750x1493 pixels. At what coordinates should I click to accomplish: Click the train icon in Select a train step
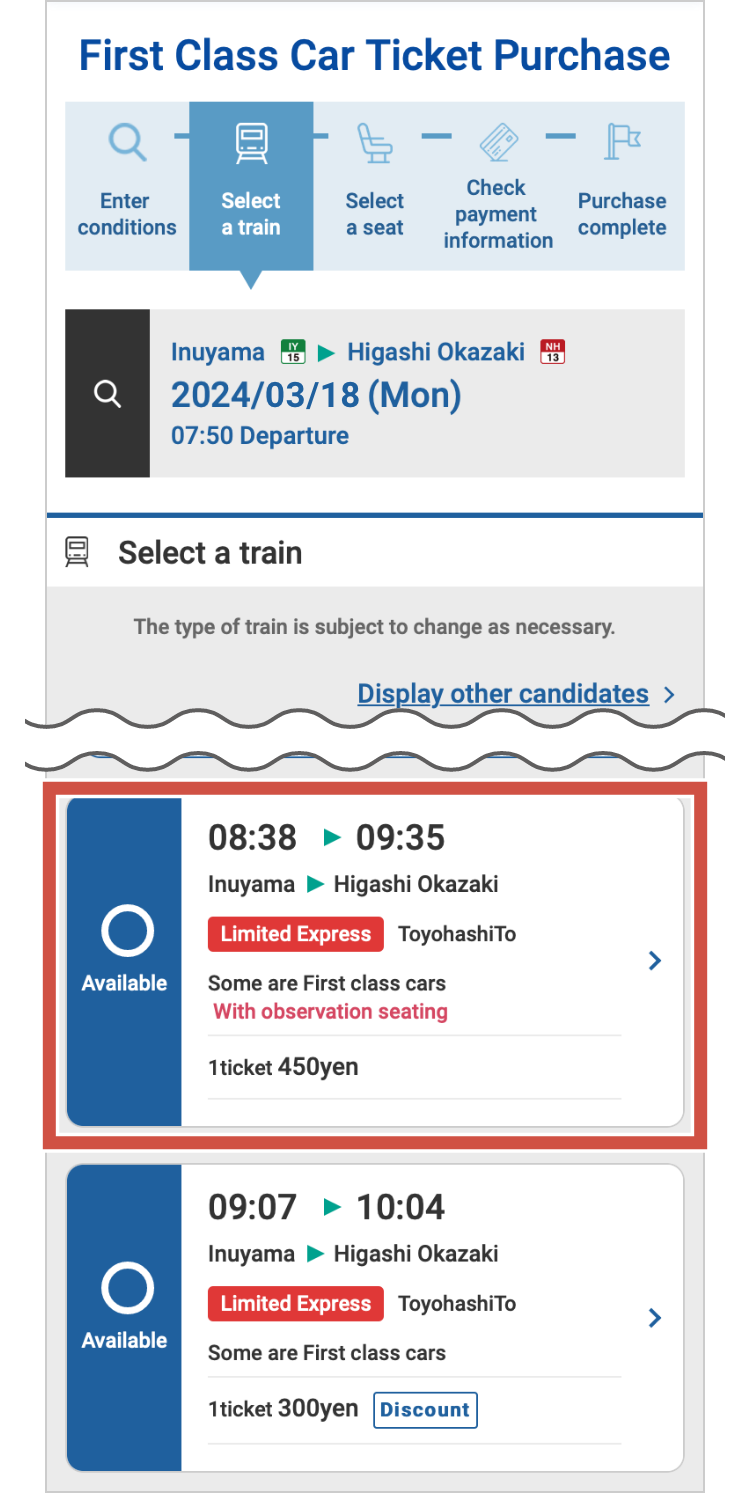(x=251, y=143)
